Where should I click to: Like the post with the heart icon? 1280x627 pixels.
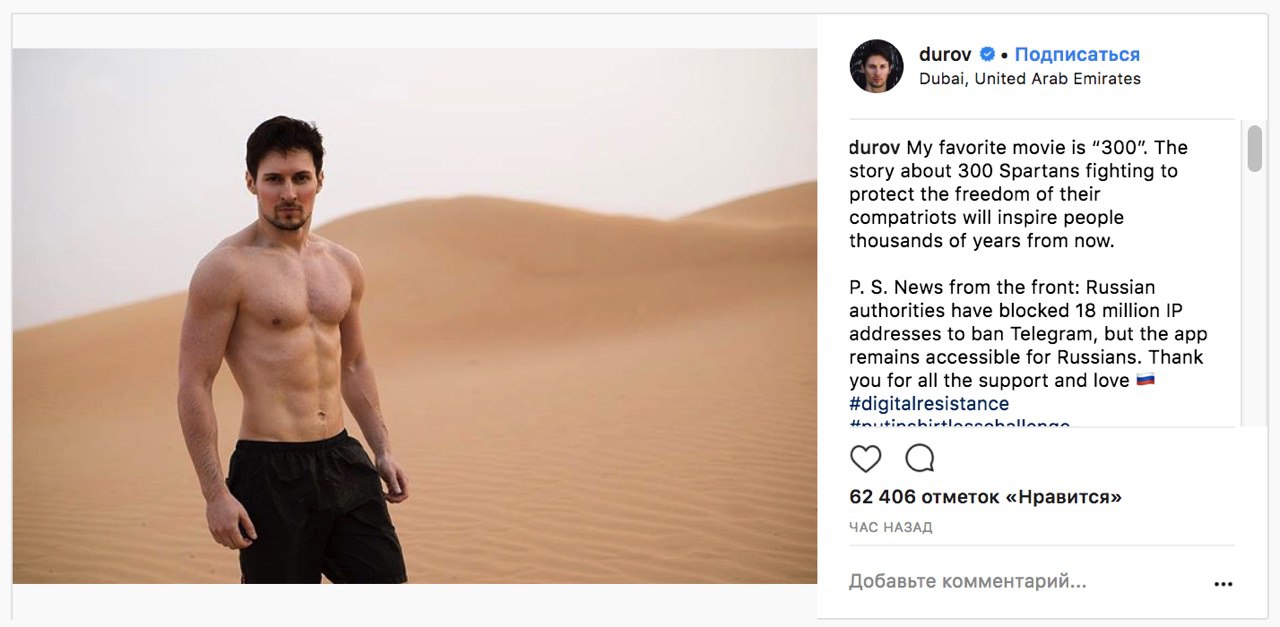pos(866,459)
